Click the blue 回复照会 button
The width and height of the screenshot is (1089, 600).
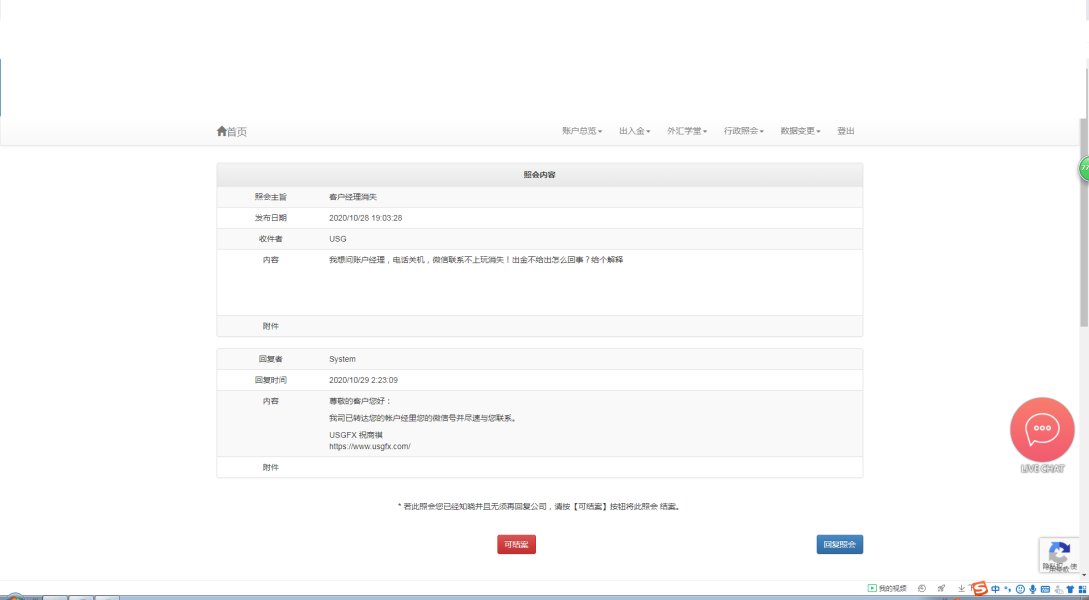839,545
